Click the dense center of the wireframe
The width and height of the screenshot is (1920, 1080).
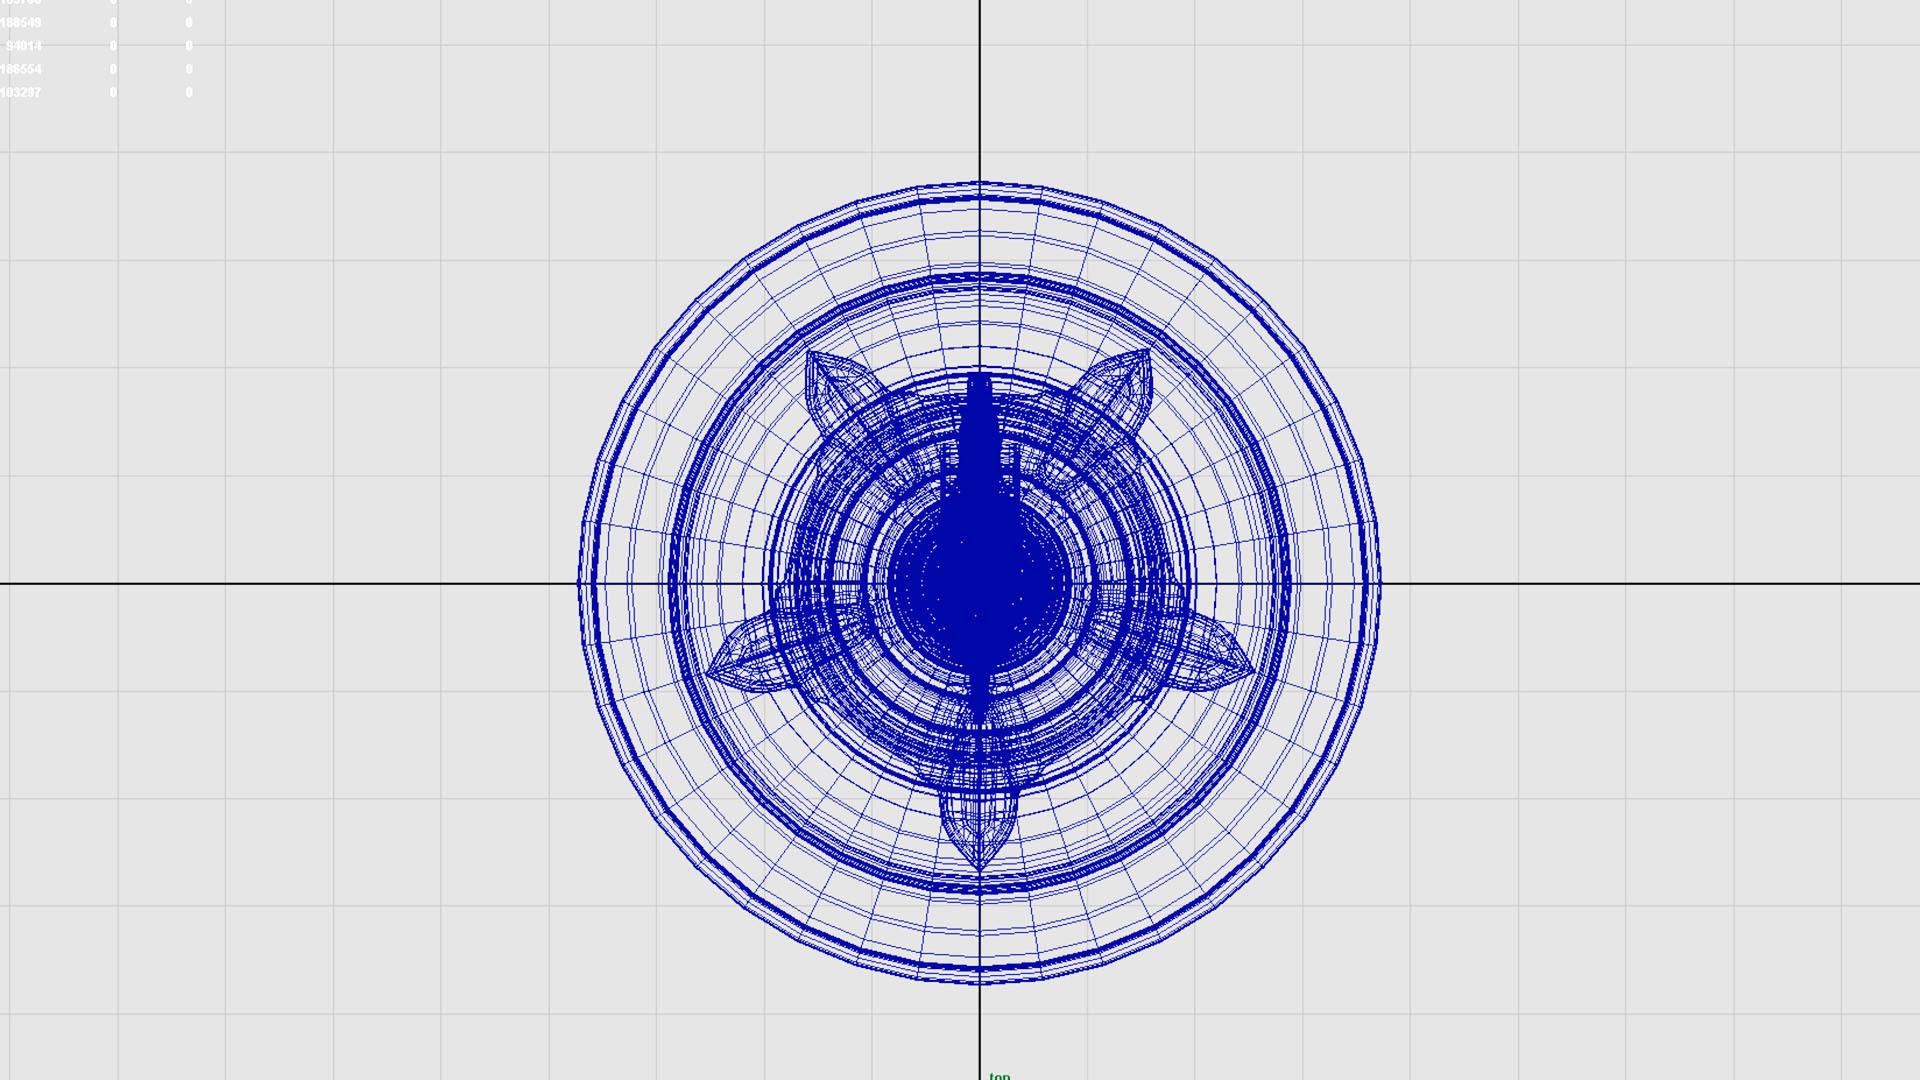coord(978,582)
